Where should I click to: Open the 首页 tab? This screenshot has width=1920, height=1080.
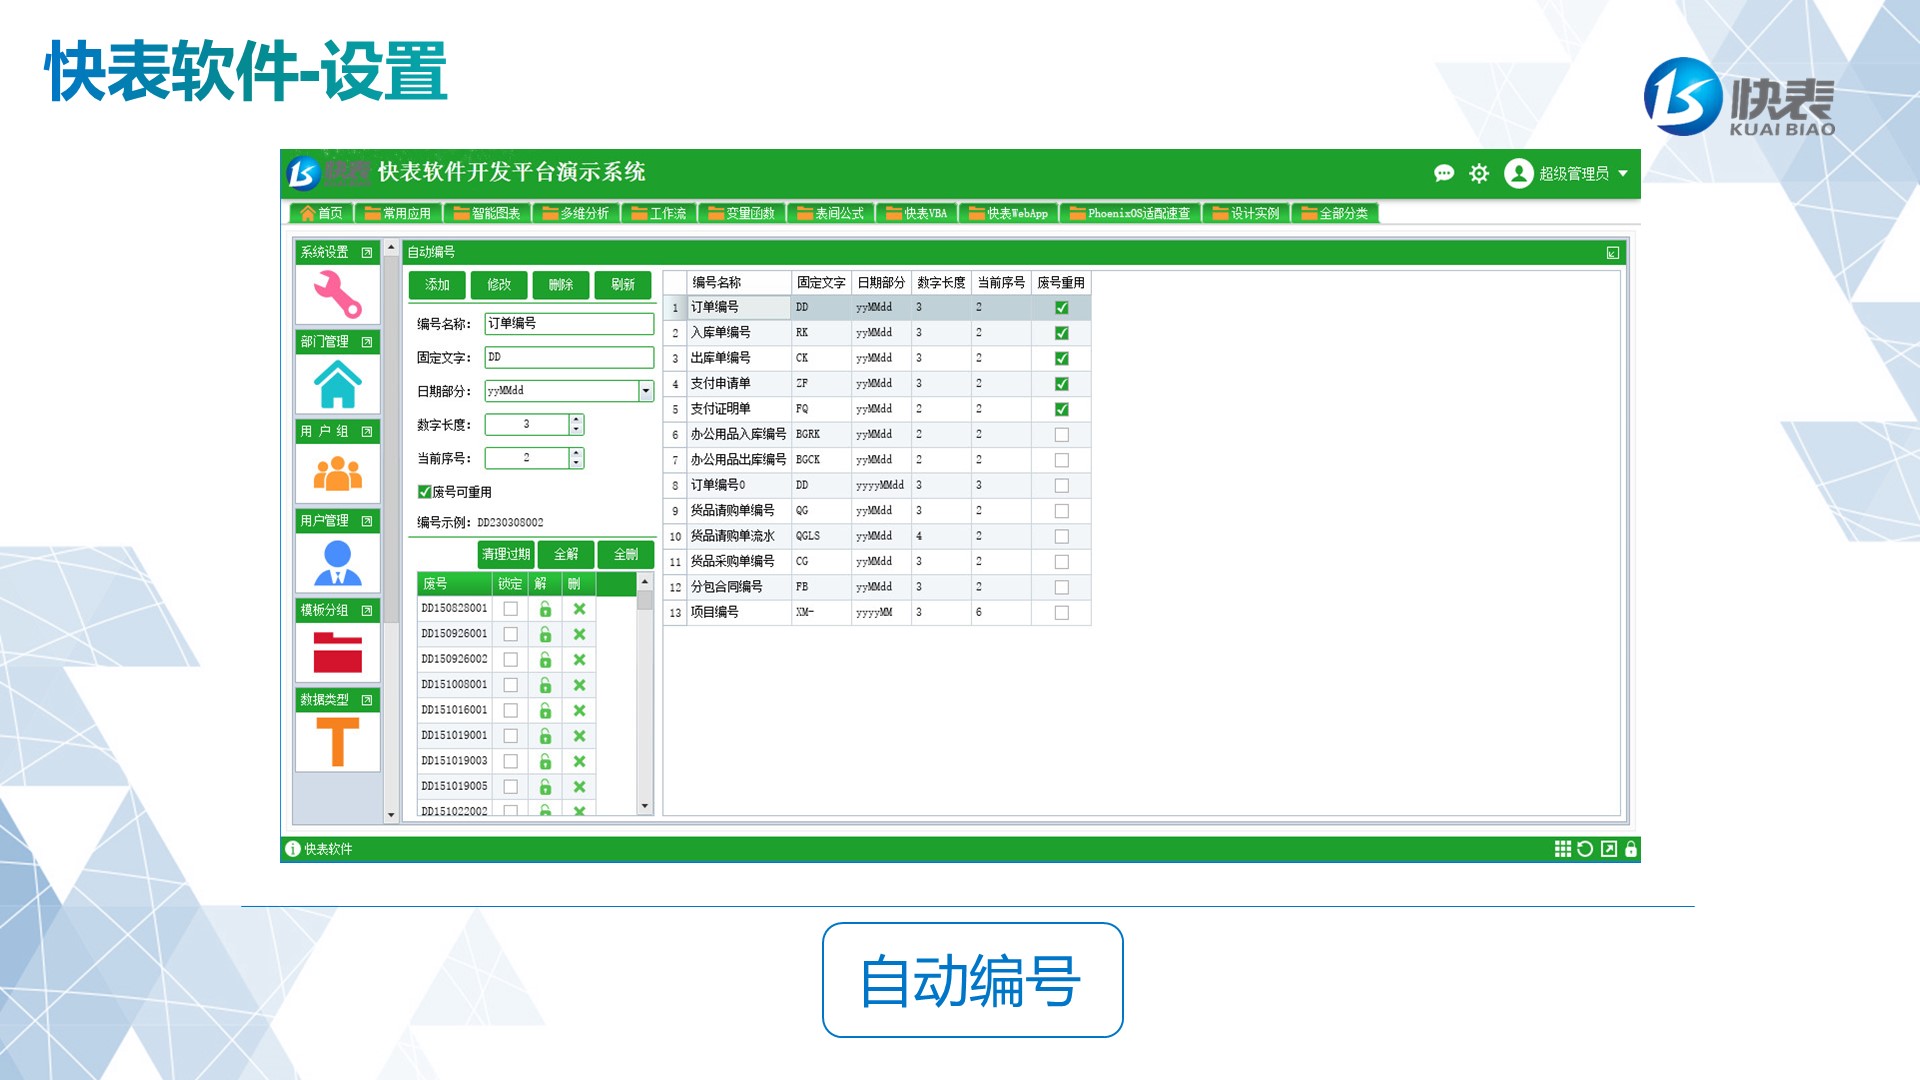[321, 213]
